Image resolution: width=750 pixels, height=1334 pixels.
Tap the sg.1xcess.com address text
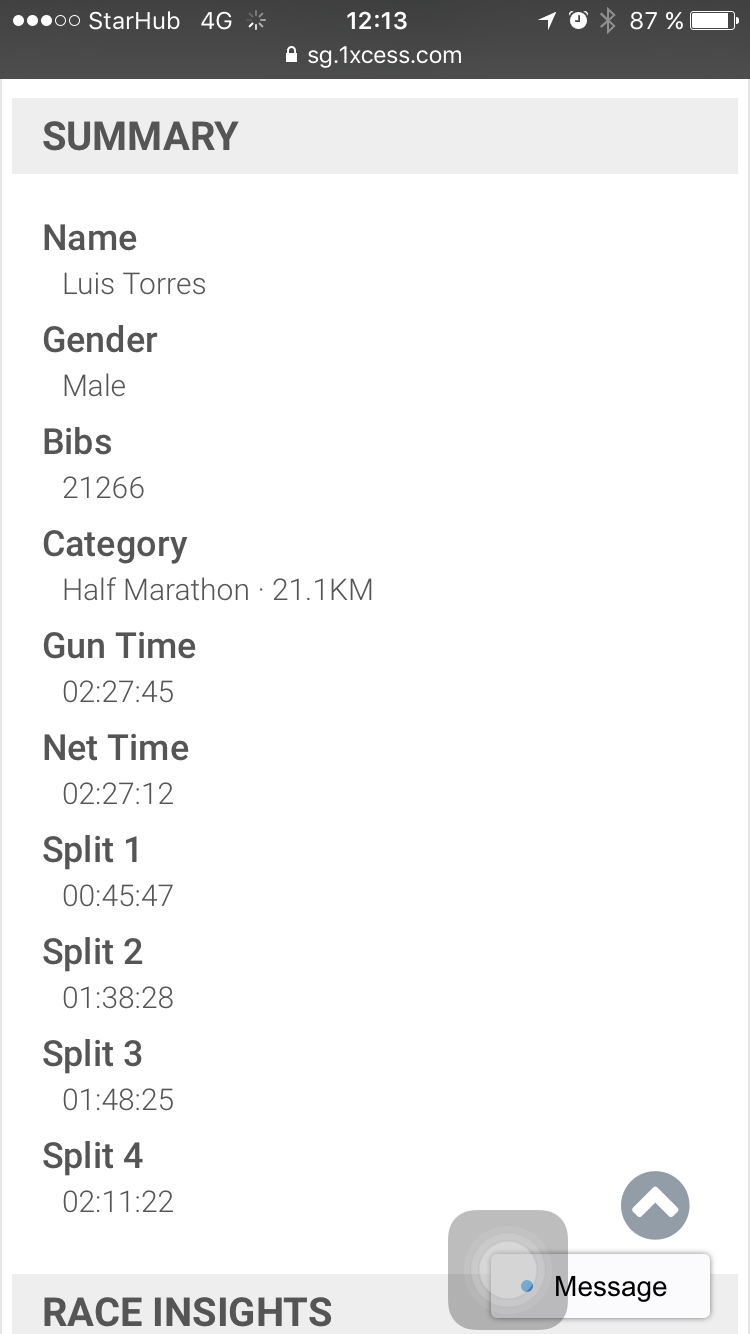(x=384, y=55)
